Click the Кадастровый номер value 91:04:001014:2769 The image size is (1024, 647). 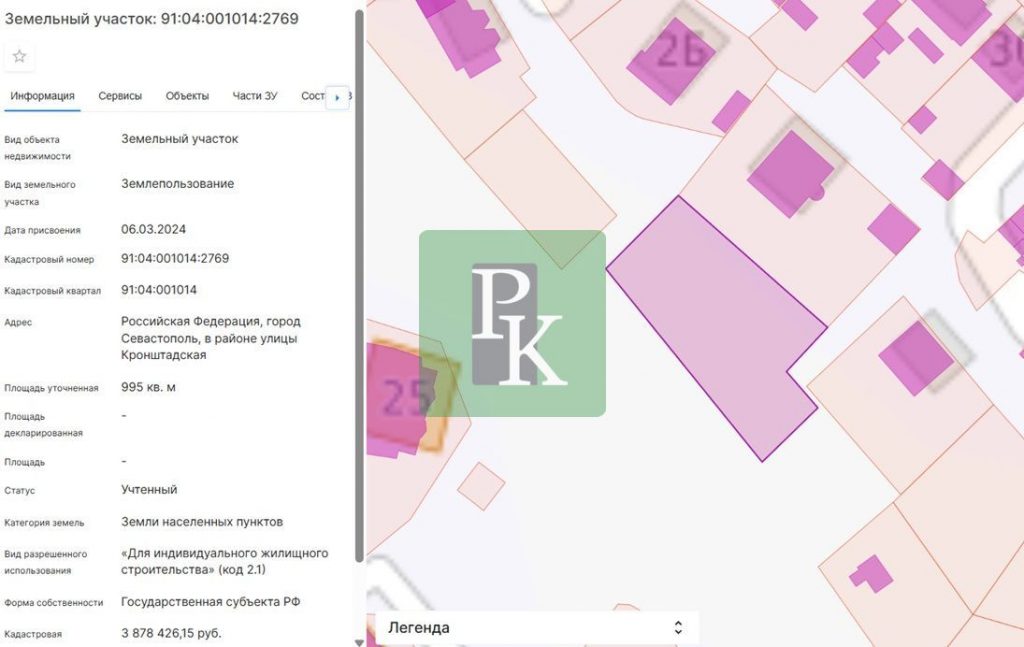[175, 258]
